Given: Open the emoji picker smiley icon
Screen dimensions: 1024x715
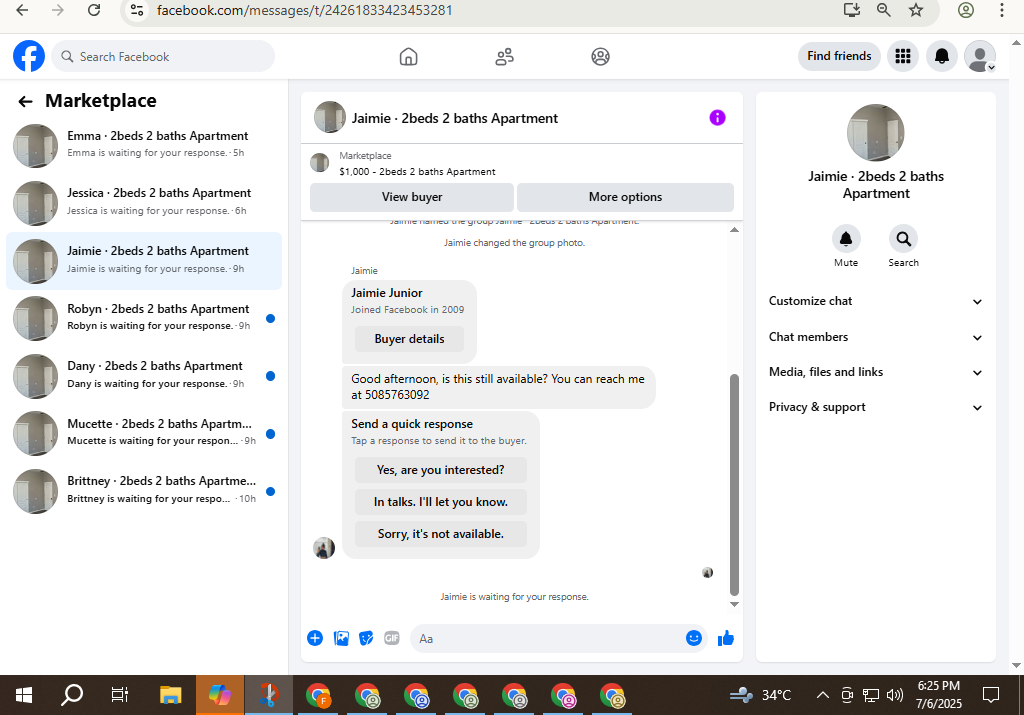Looking at the screenshot, I should 694,638.
